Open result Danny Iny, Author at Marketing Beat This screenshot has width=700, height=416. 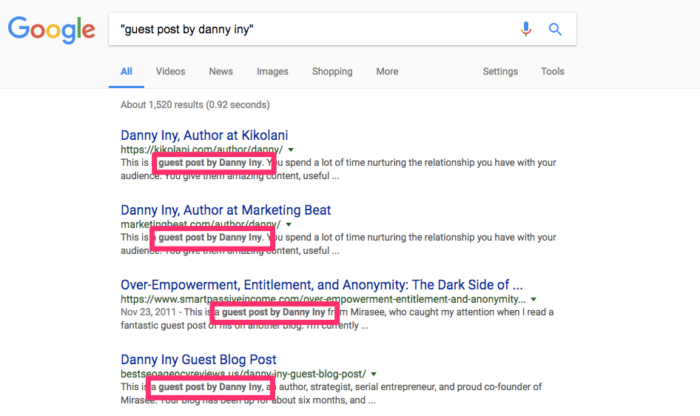pyautogui.click(x=226, y=210)
